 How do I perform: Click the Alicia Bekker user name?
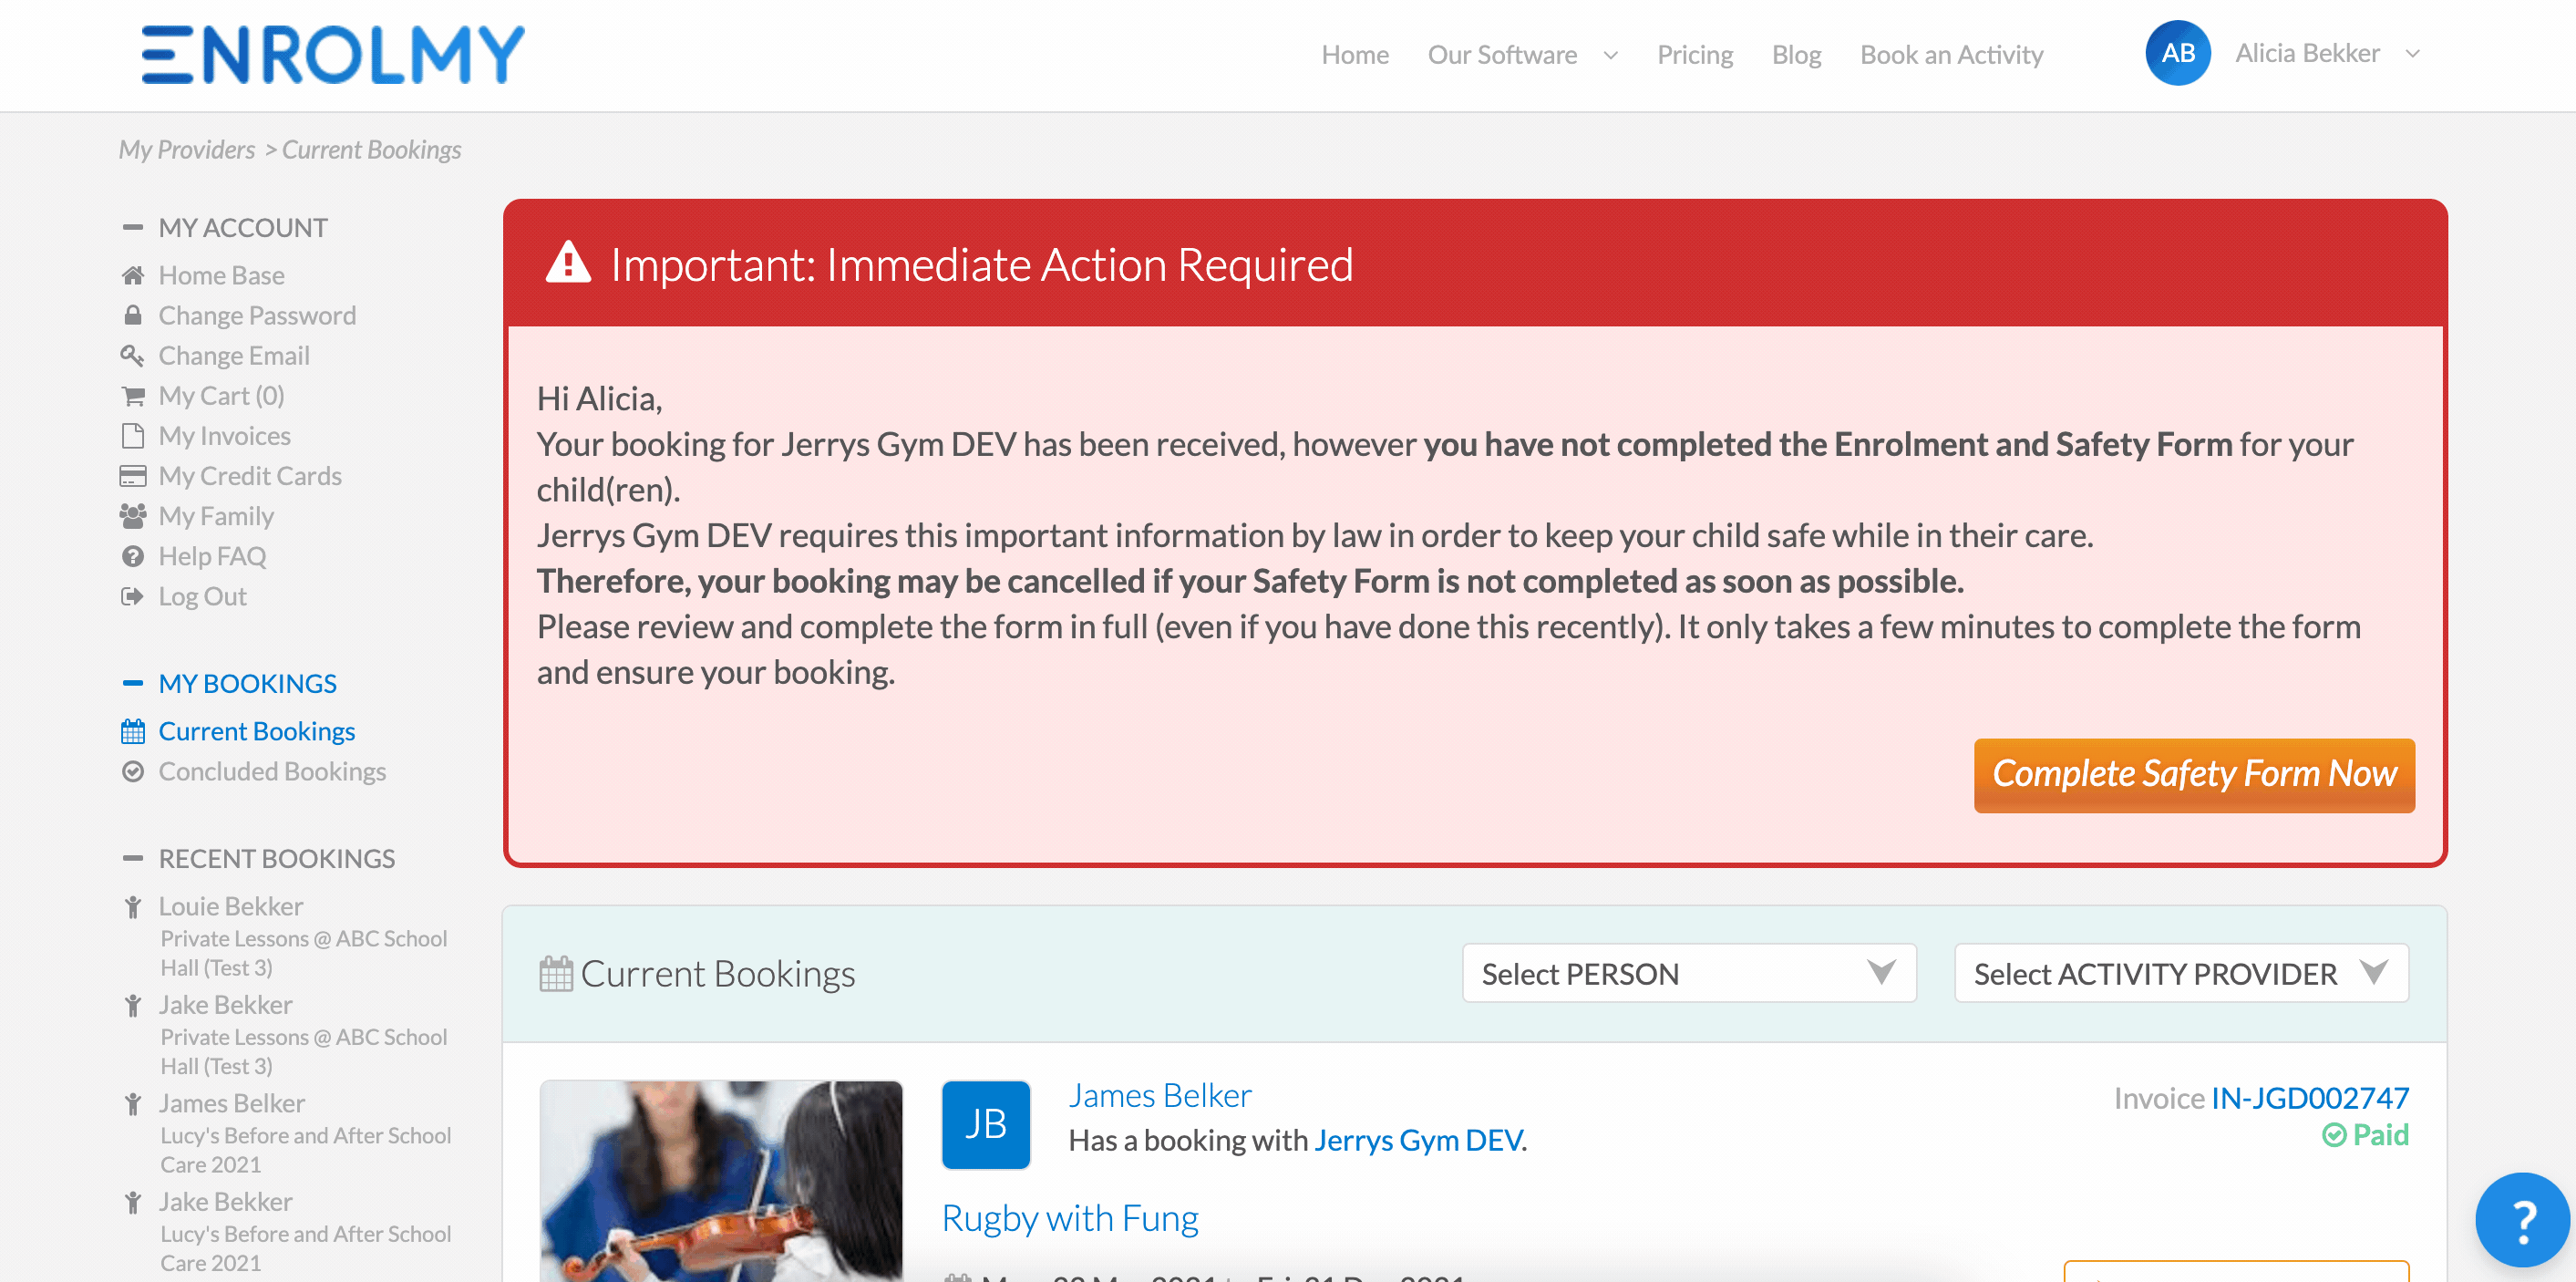click(x=2306, y=53)
